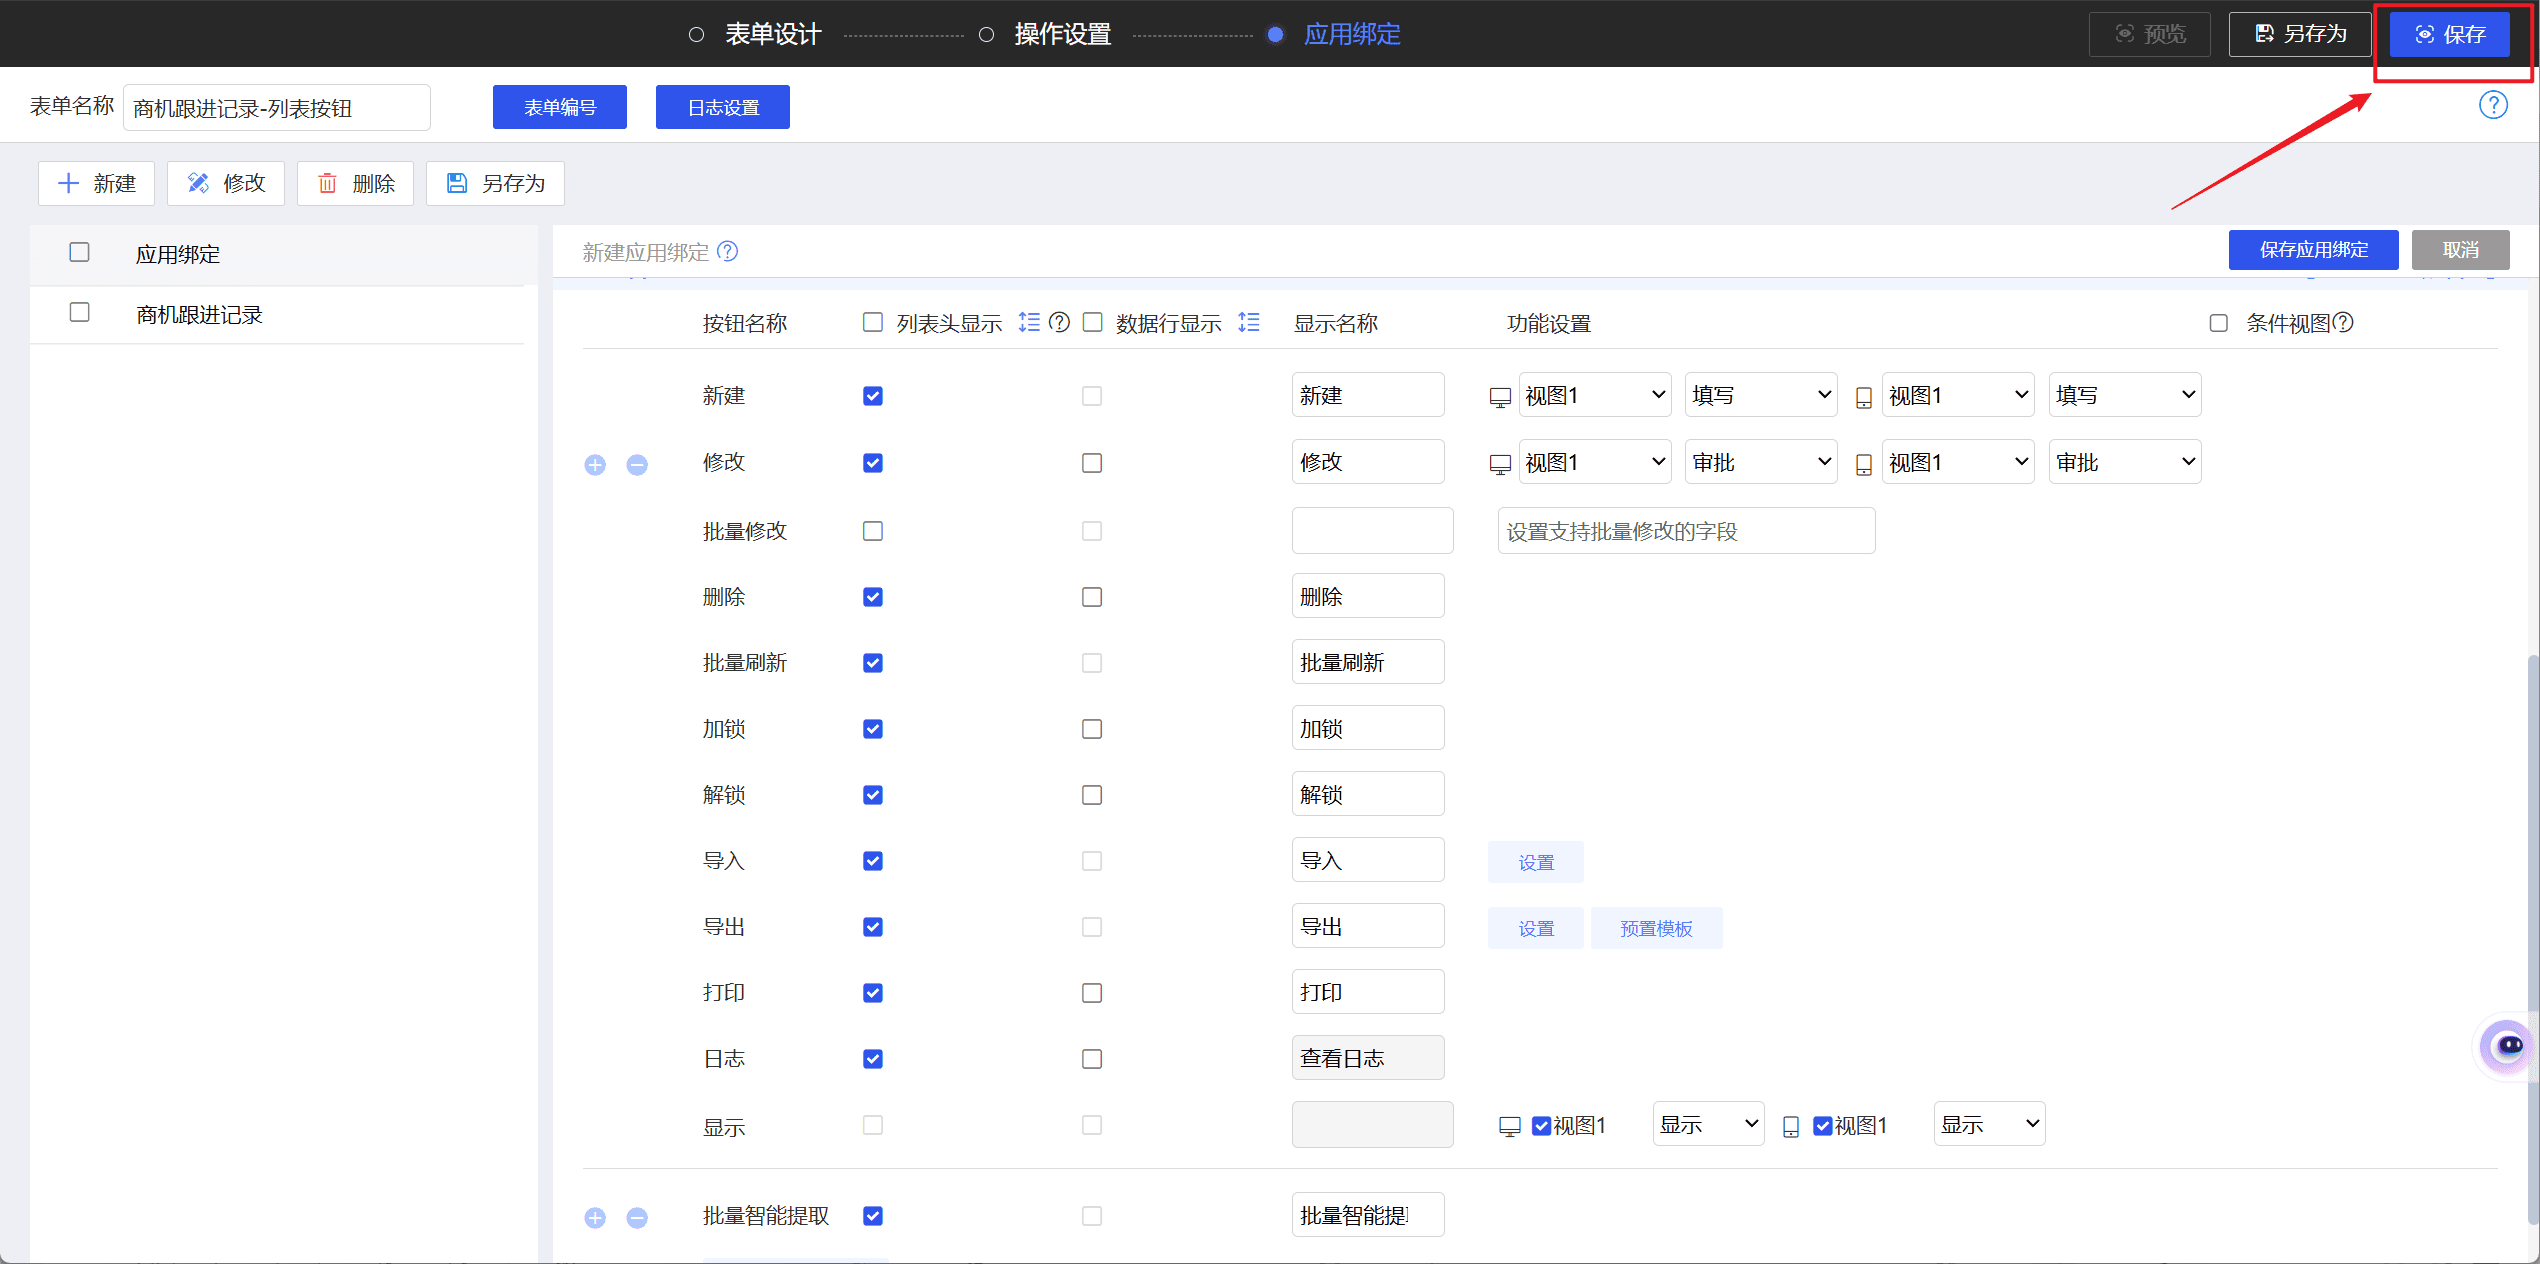This screenshot has height=1264, width=2540.
Task: Uncheck the mobile 视图1 checkbox in 显示 row
Action: tap(1823, 1126)
